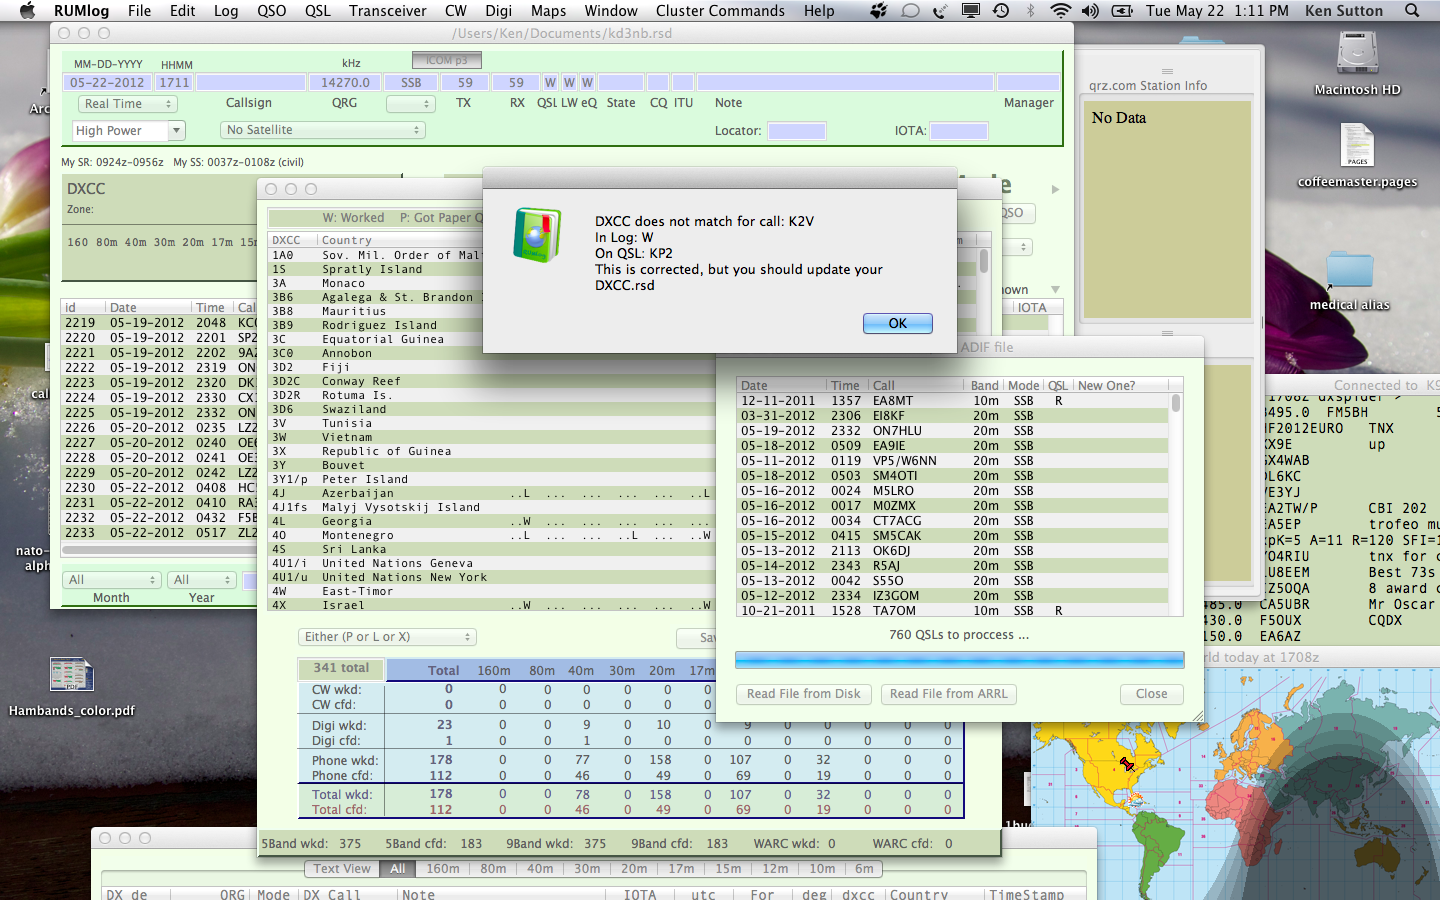Open the Month filter All dropdown

112,580
